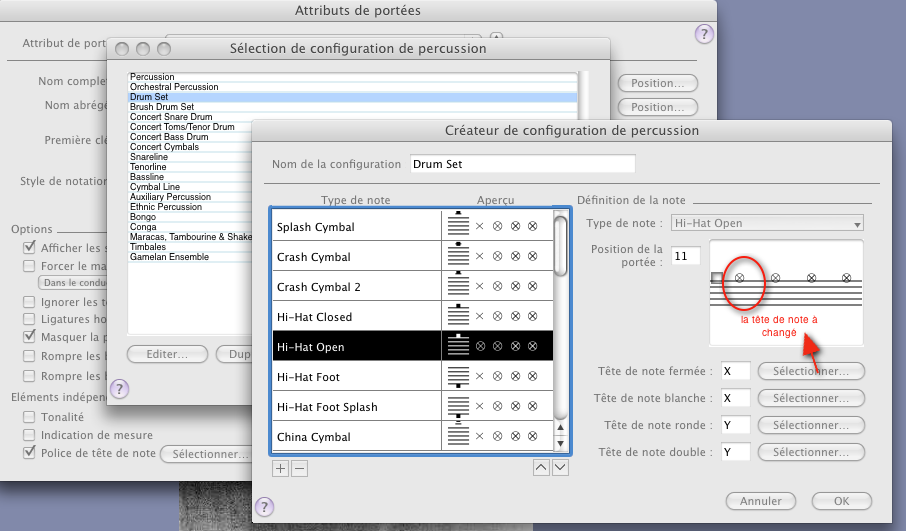Select Crash Cymbal 2 in note list
Viewport: 906px width, 531px height.
click(357, 287)
